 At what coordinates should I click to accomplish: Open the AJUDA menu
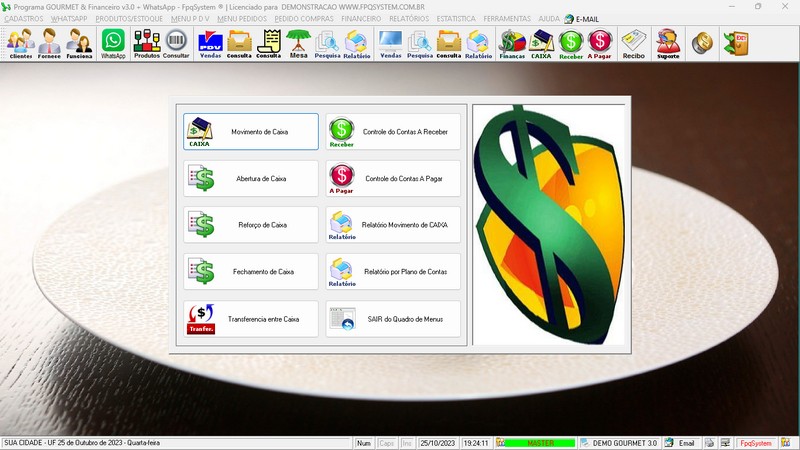[x=549, y=19]
